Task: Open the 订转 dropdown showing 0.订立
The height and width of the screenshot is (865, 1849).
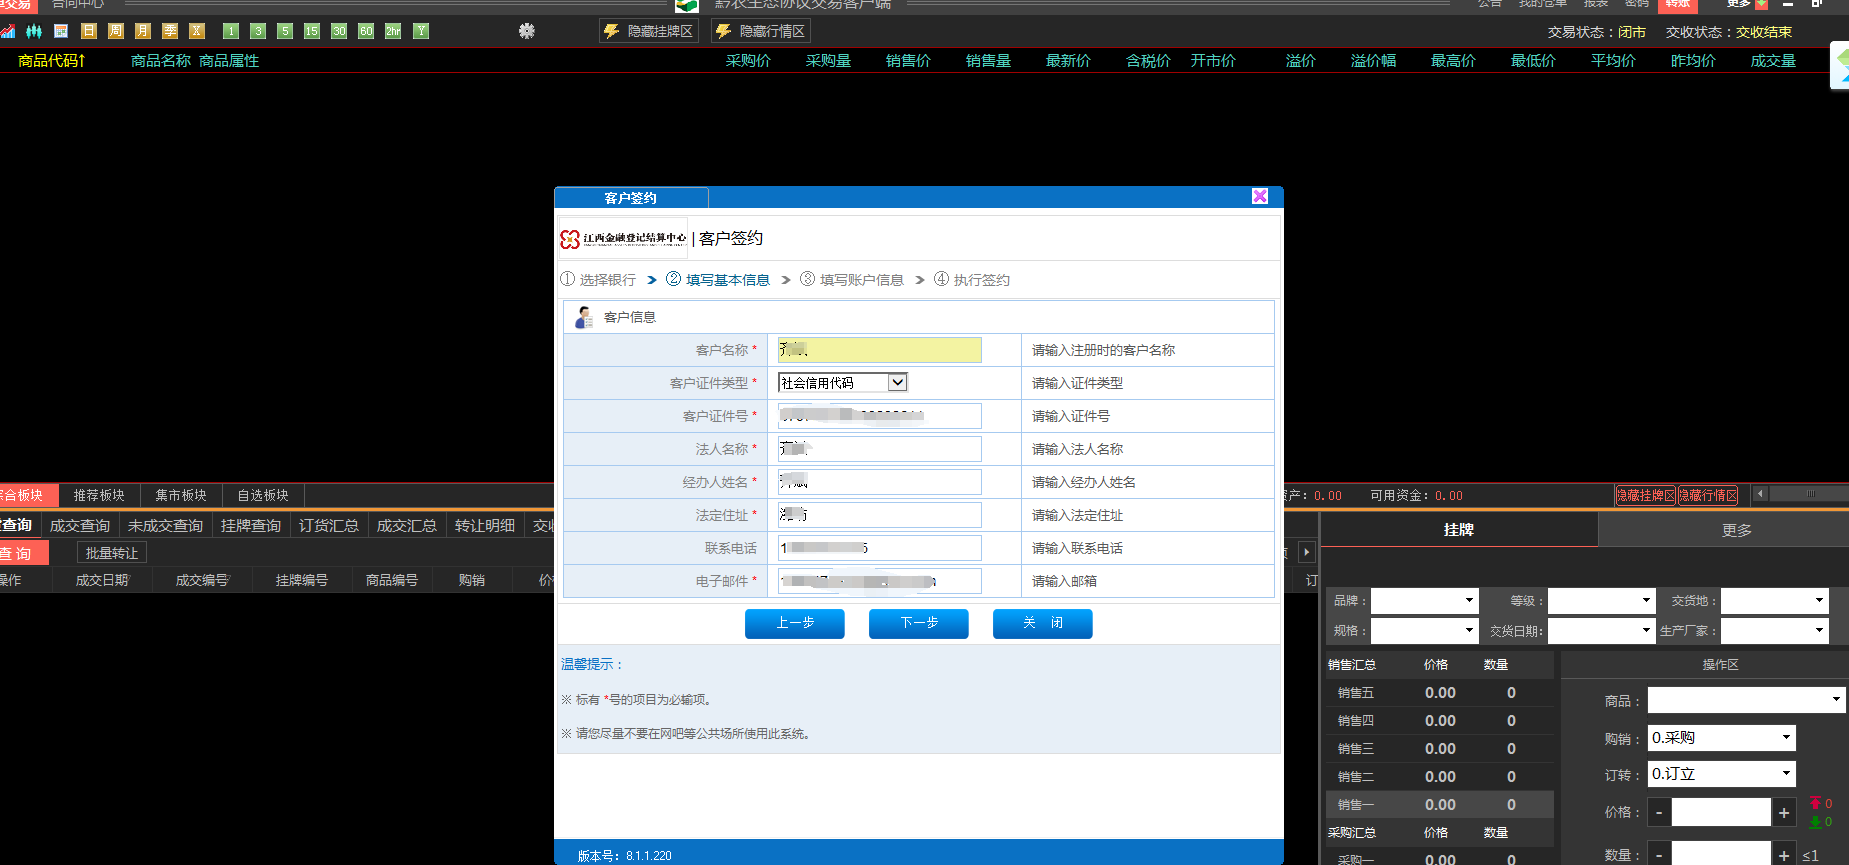Action: click(1722, 774)
